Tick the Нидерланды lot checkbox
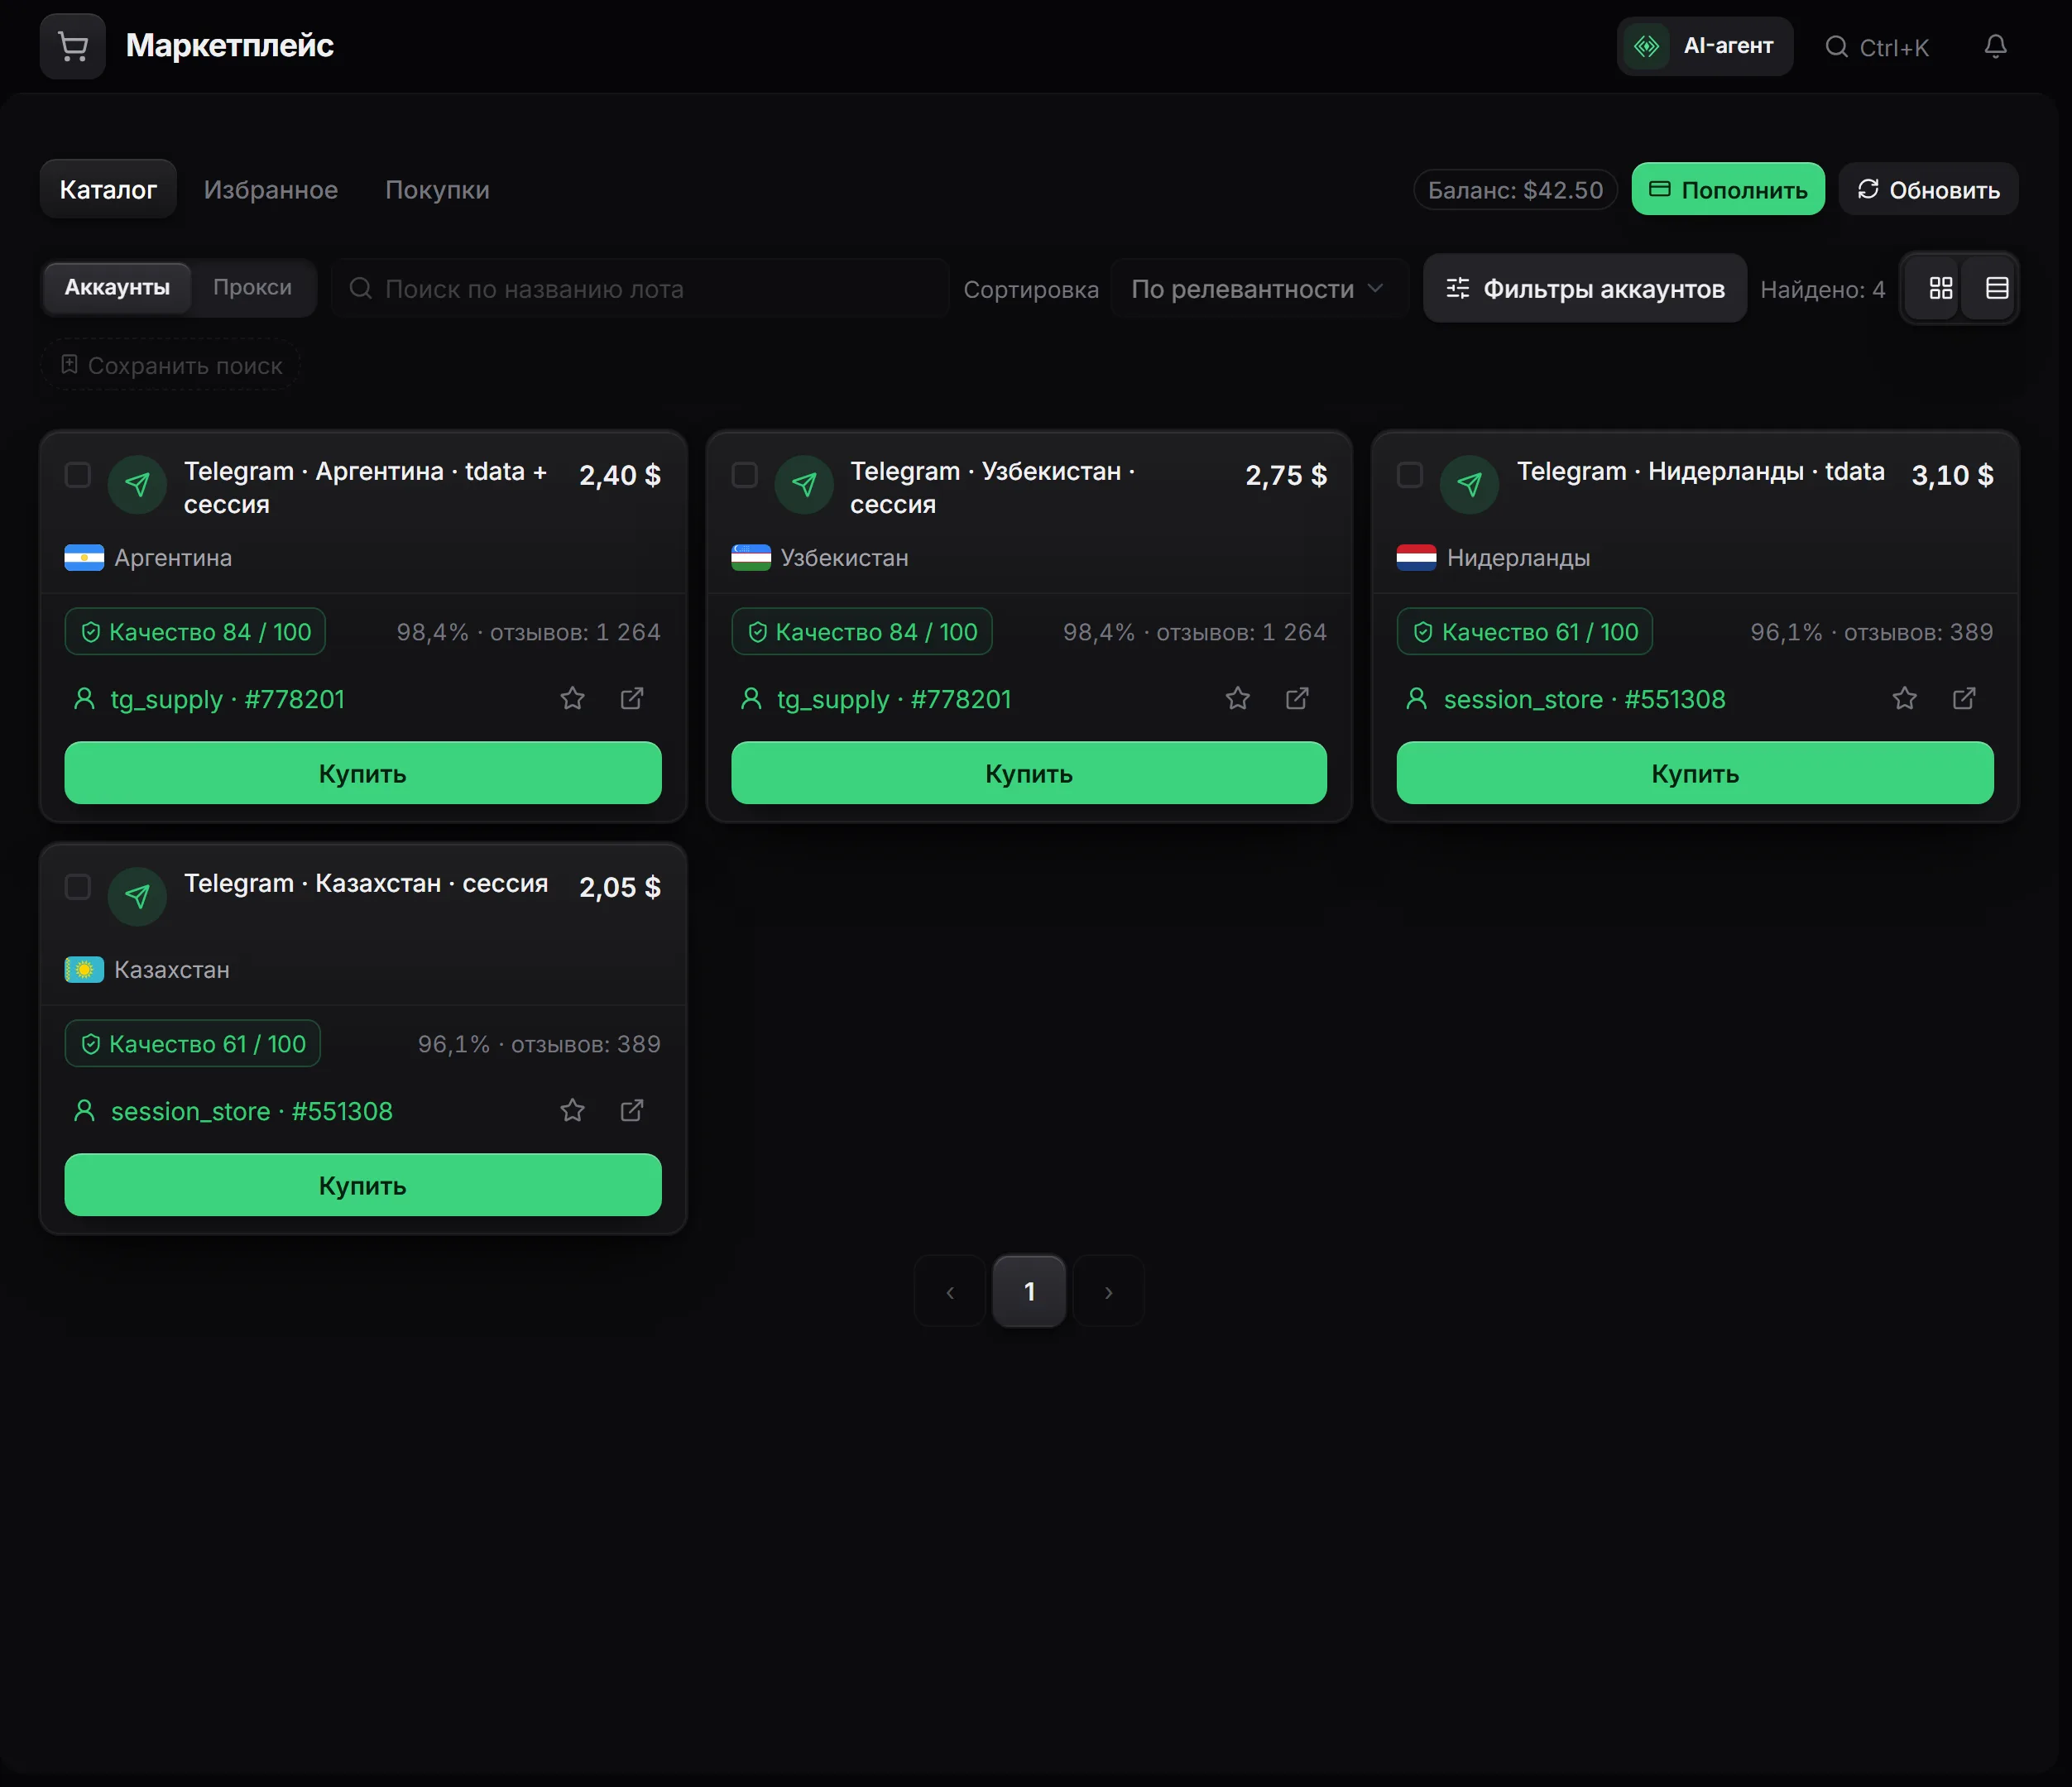This screenshot has width=2072, height=1787. [x=1410, y=474]
